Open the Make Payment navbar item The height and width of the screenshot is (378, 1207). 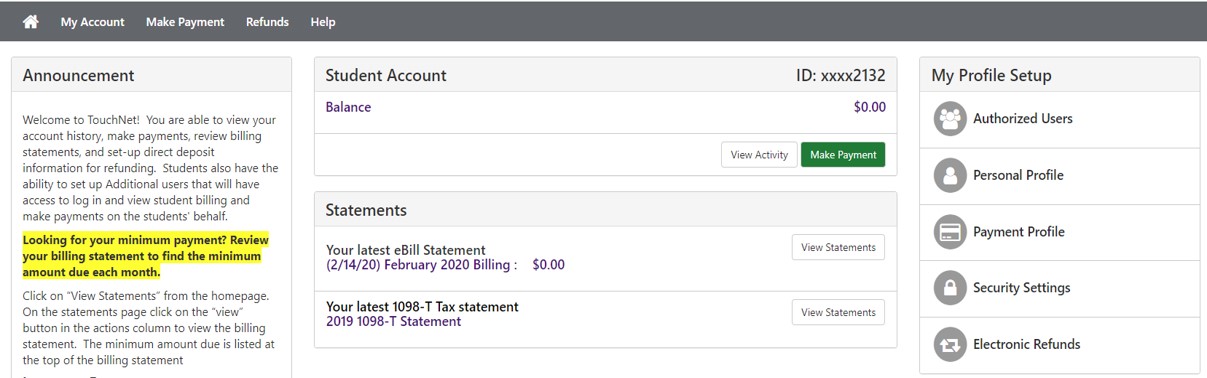(x=185, y=22)
